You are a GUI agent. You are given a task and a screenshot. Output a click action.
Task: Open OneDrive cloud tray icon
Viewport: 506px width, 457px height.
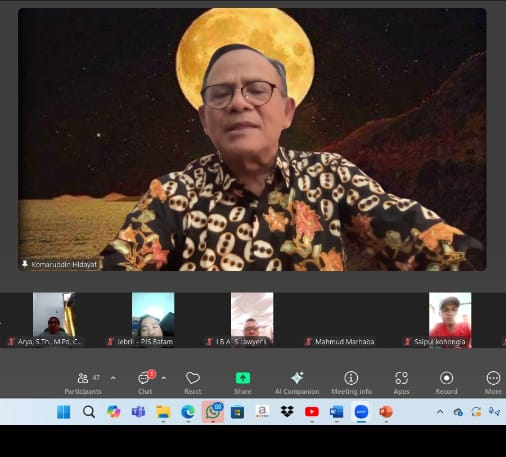(x=458, y=412)
